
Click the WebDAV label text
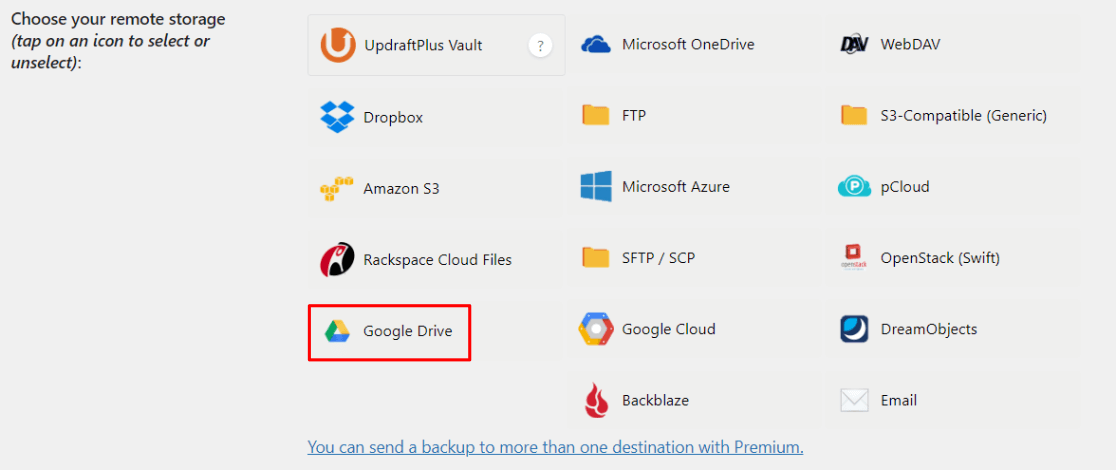click(910, 45)
